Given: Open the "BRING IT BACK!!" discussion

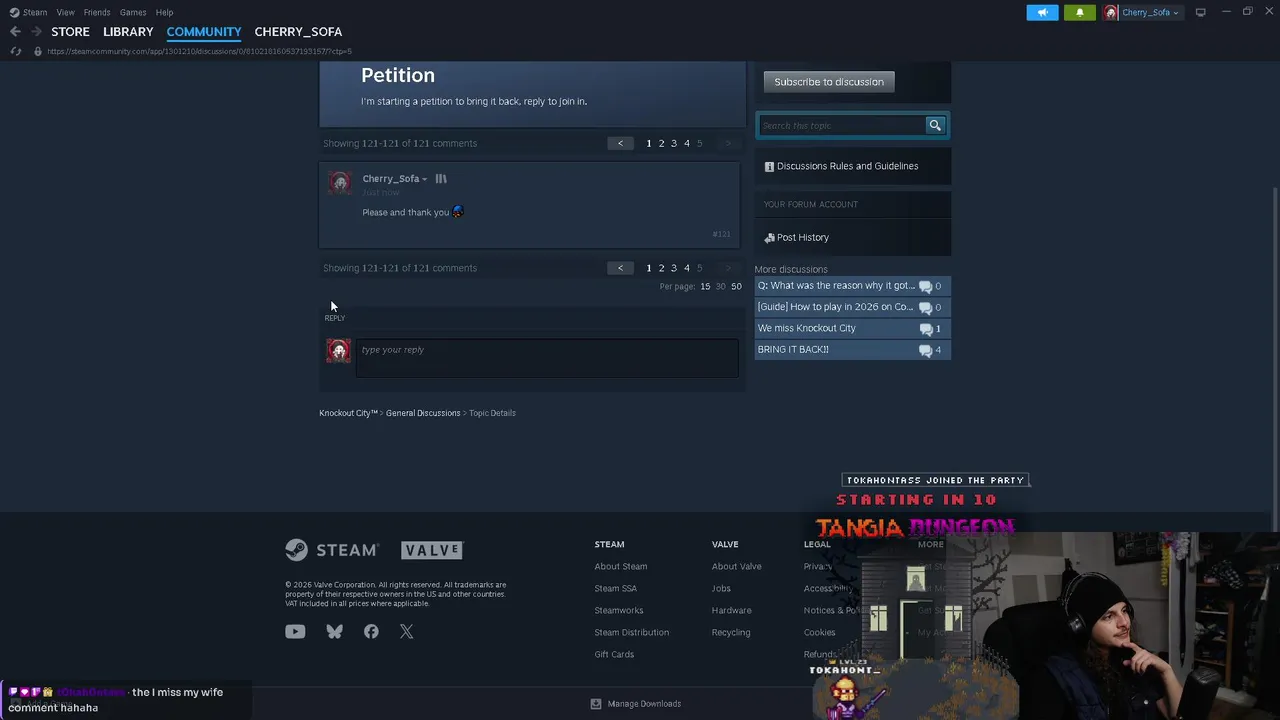Looking at the screenshot, I should [x=852, y=350].
